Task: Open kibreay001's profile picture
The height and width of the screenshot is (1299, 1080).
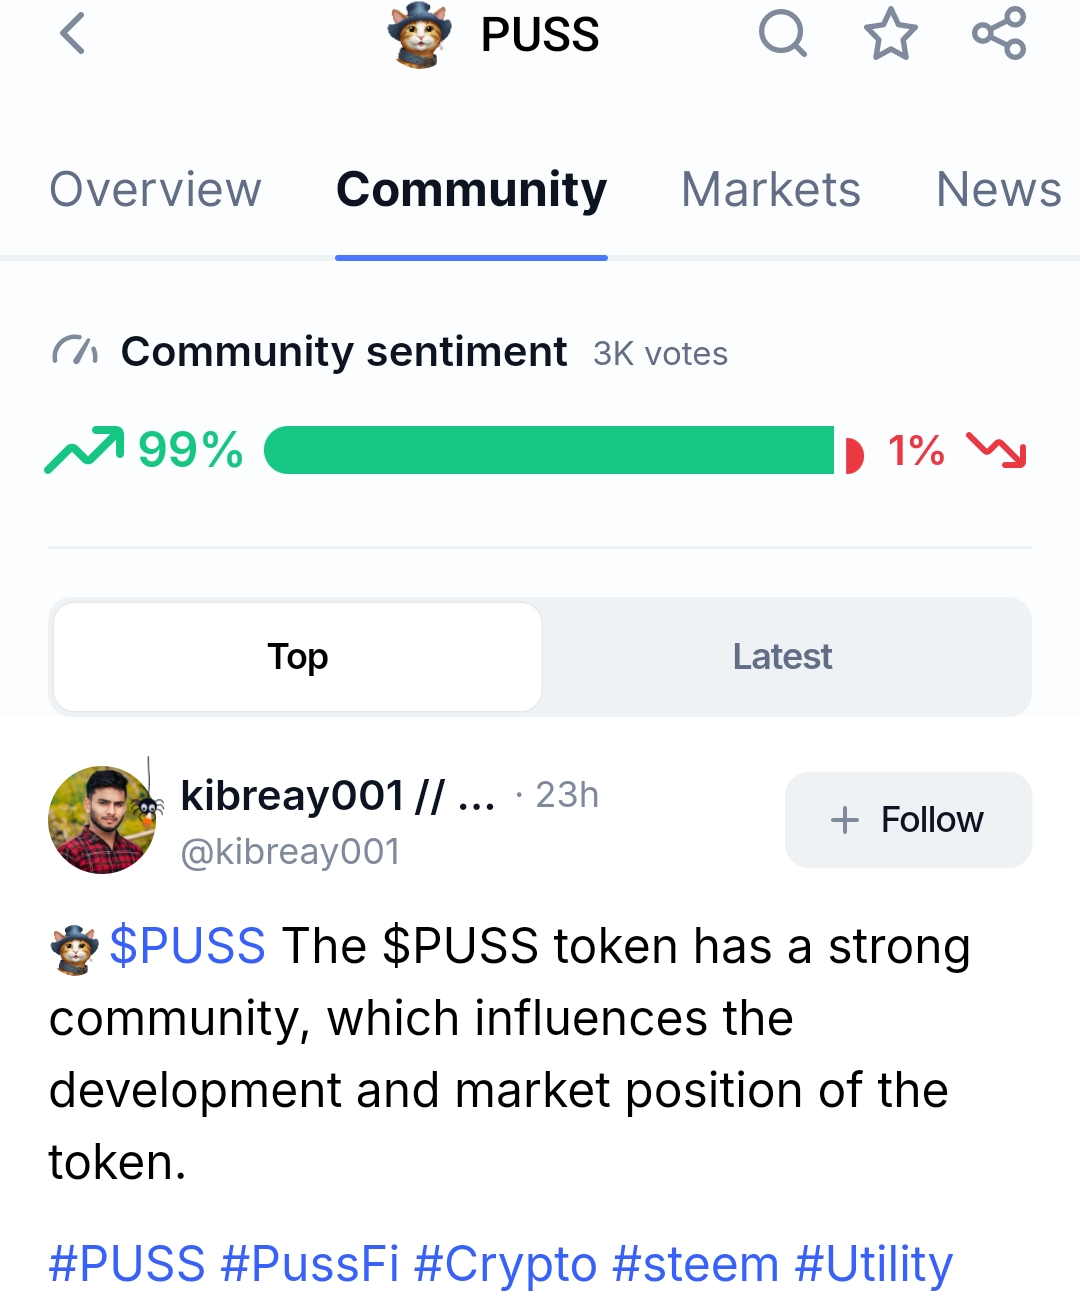Action: pyautogui.click(x=102, y=820)
